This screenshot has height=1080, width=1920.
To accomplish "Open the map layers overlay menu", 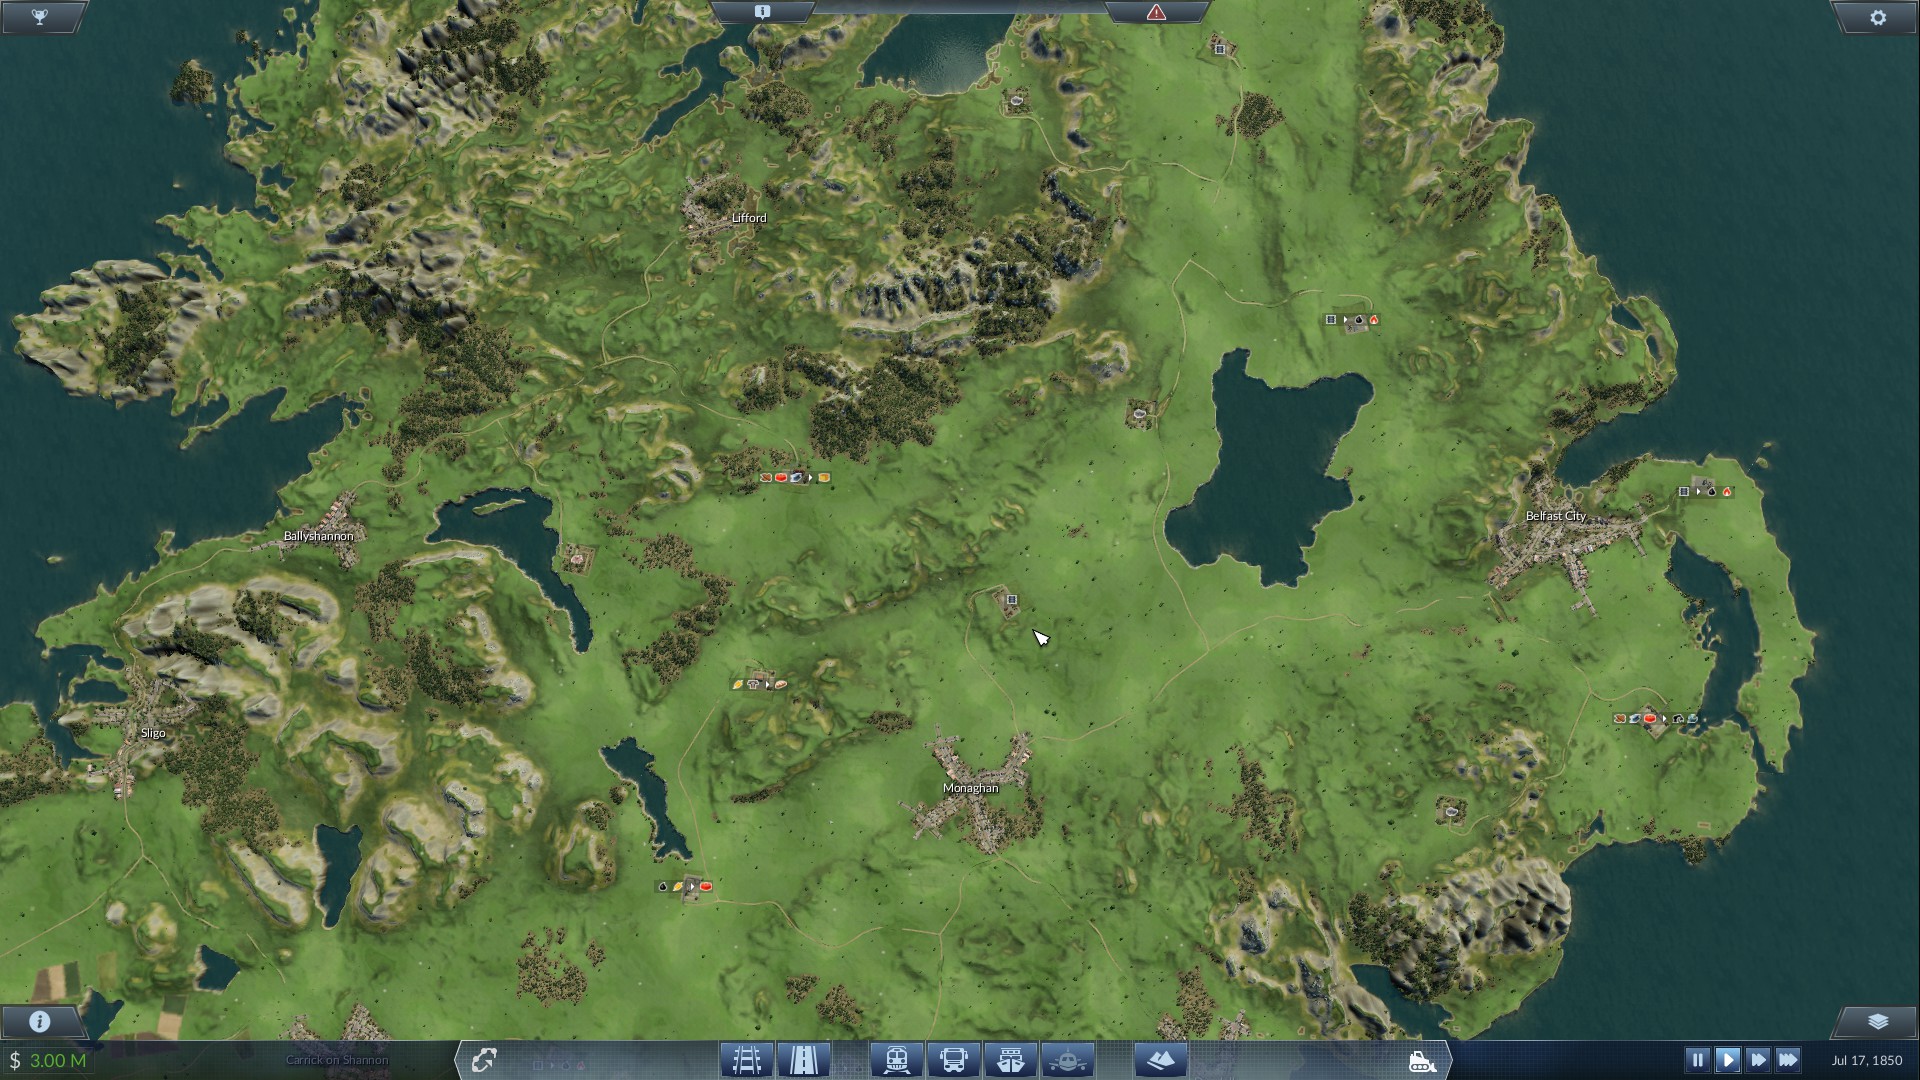I will point(1877,1021).
